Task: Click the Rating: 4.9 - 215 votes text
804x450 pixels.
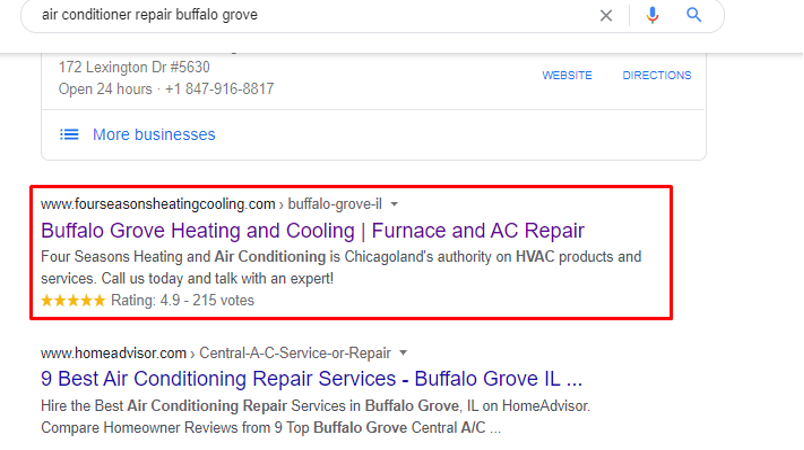Action: pos(183,300)
